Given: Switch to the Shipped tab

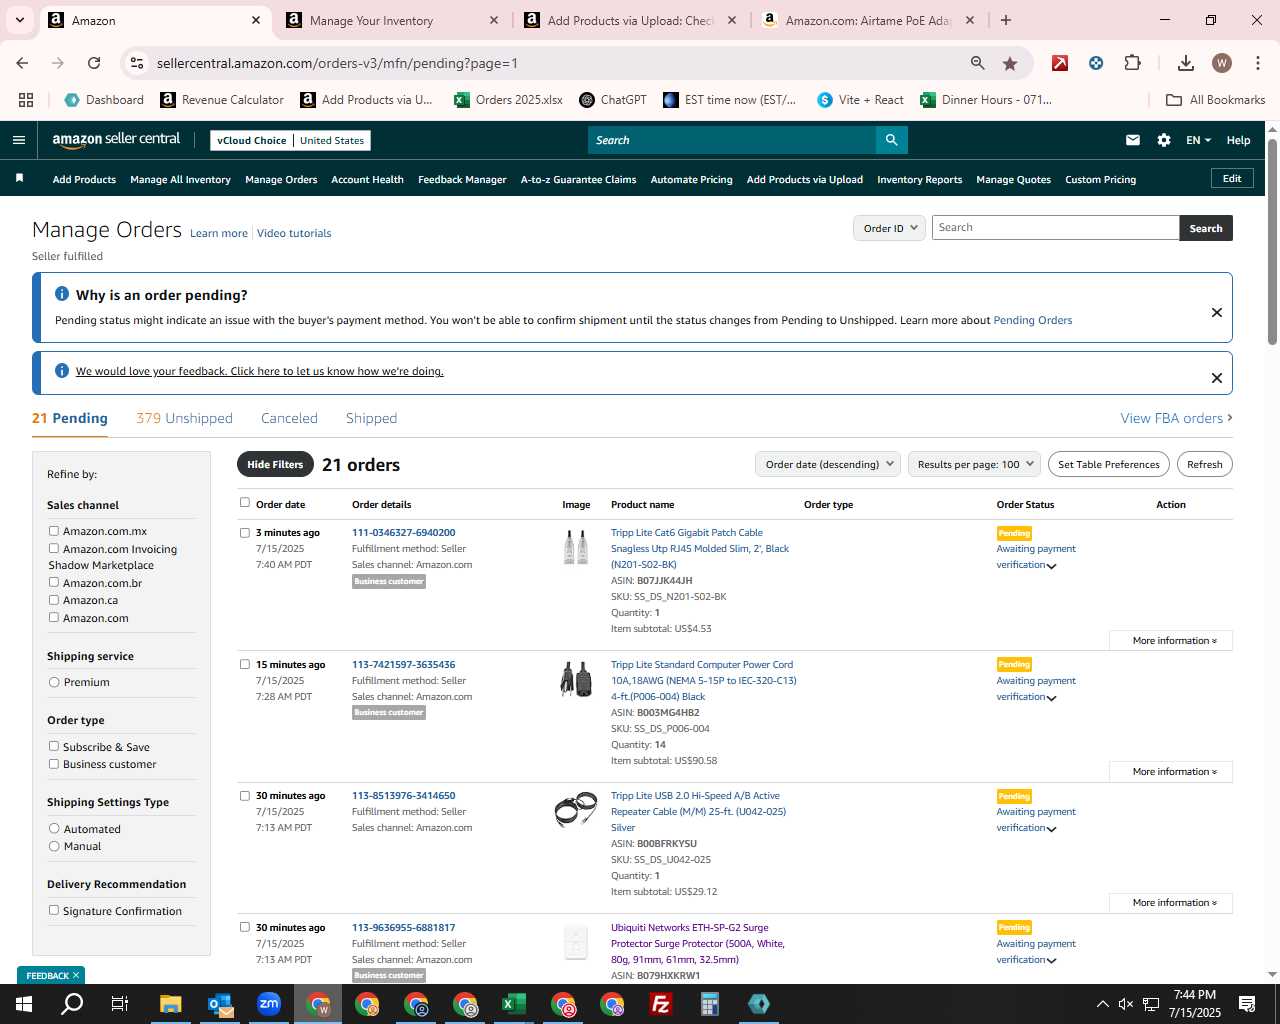Looking at the screenshot, I should point(371,418).
